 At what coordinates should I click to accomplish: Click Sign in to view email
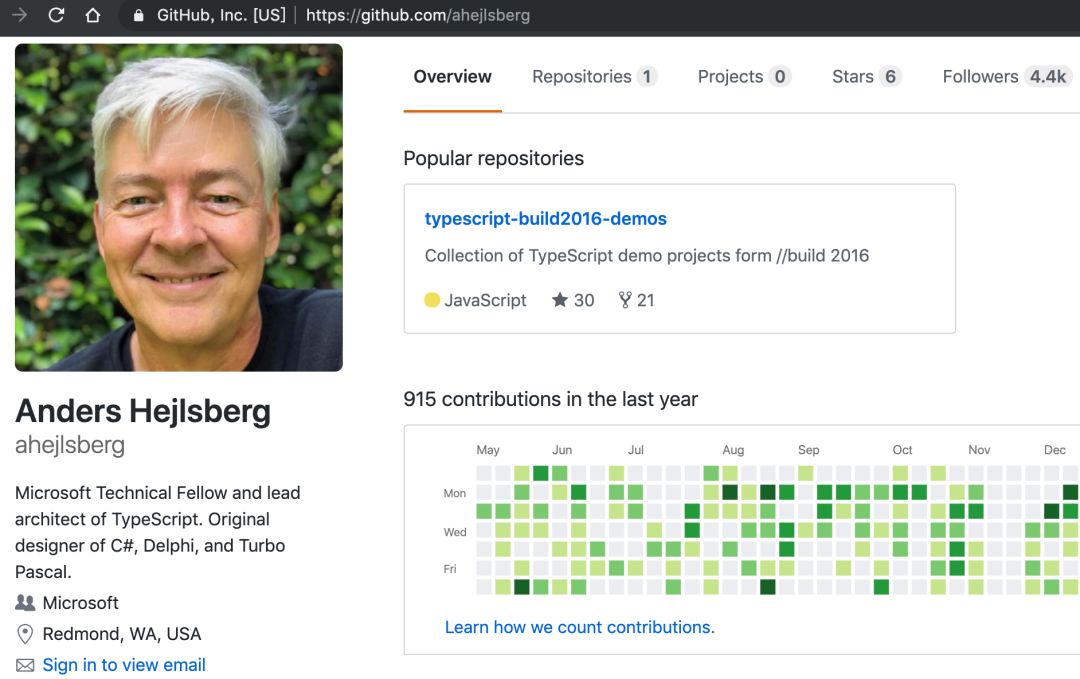click(124, 665)
